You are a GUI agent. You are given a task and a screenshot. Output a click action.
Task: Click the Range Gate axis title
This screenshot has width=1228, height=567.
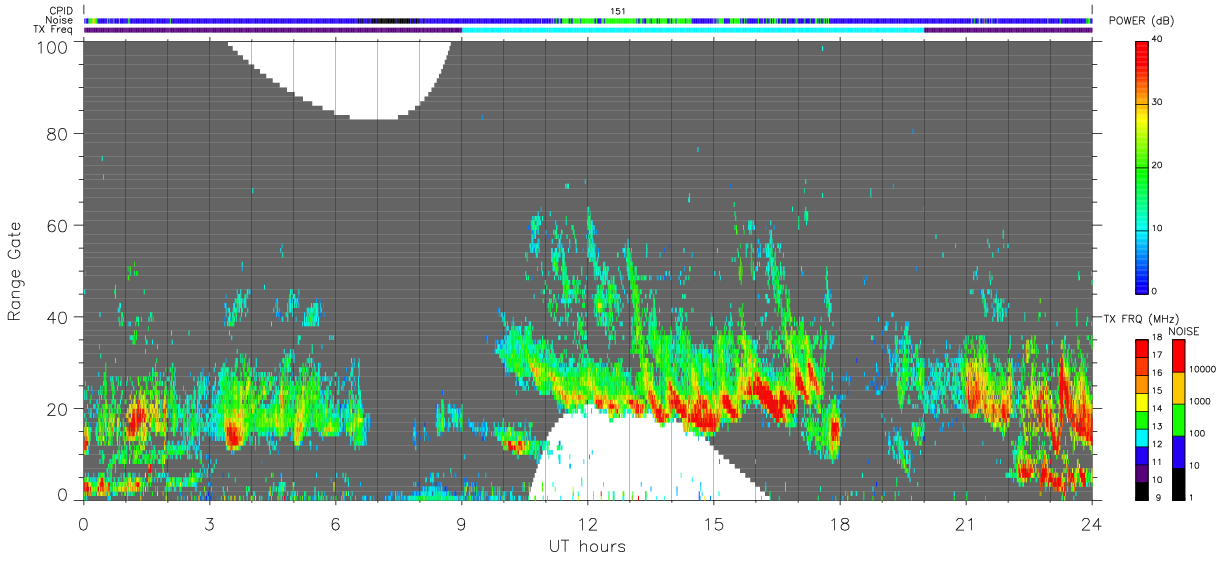coord(15,270)
